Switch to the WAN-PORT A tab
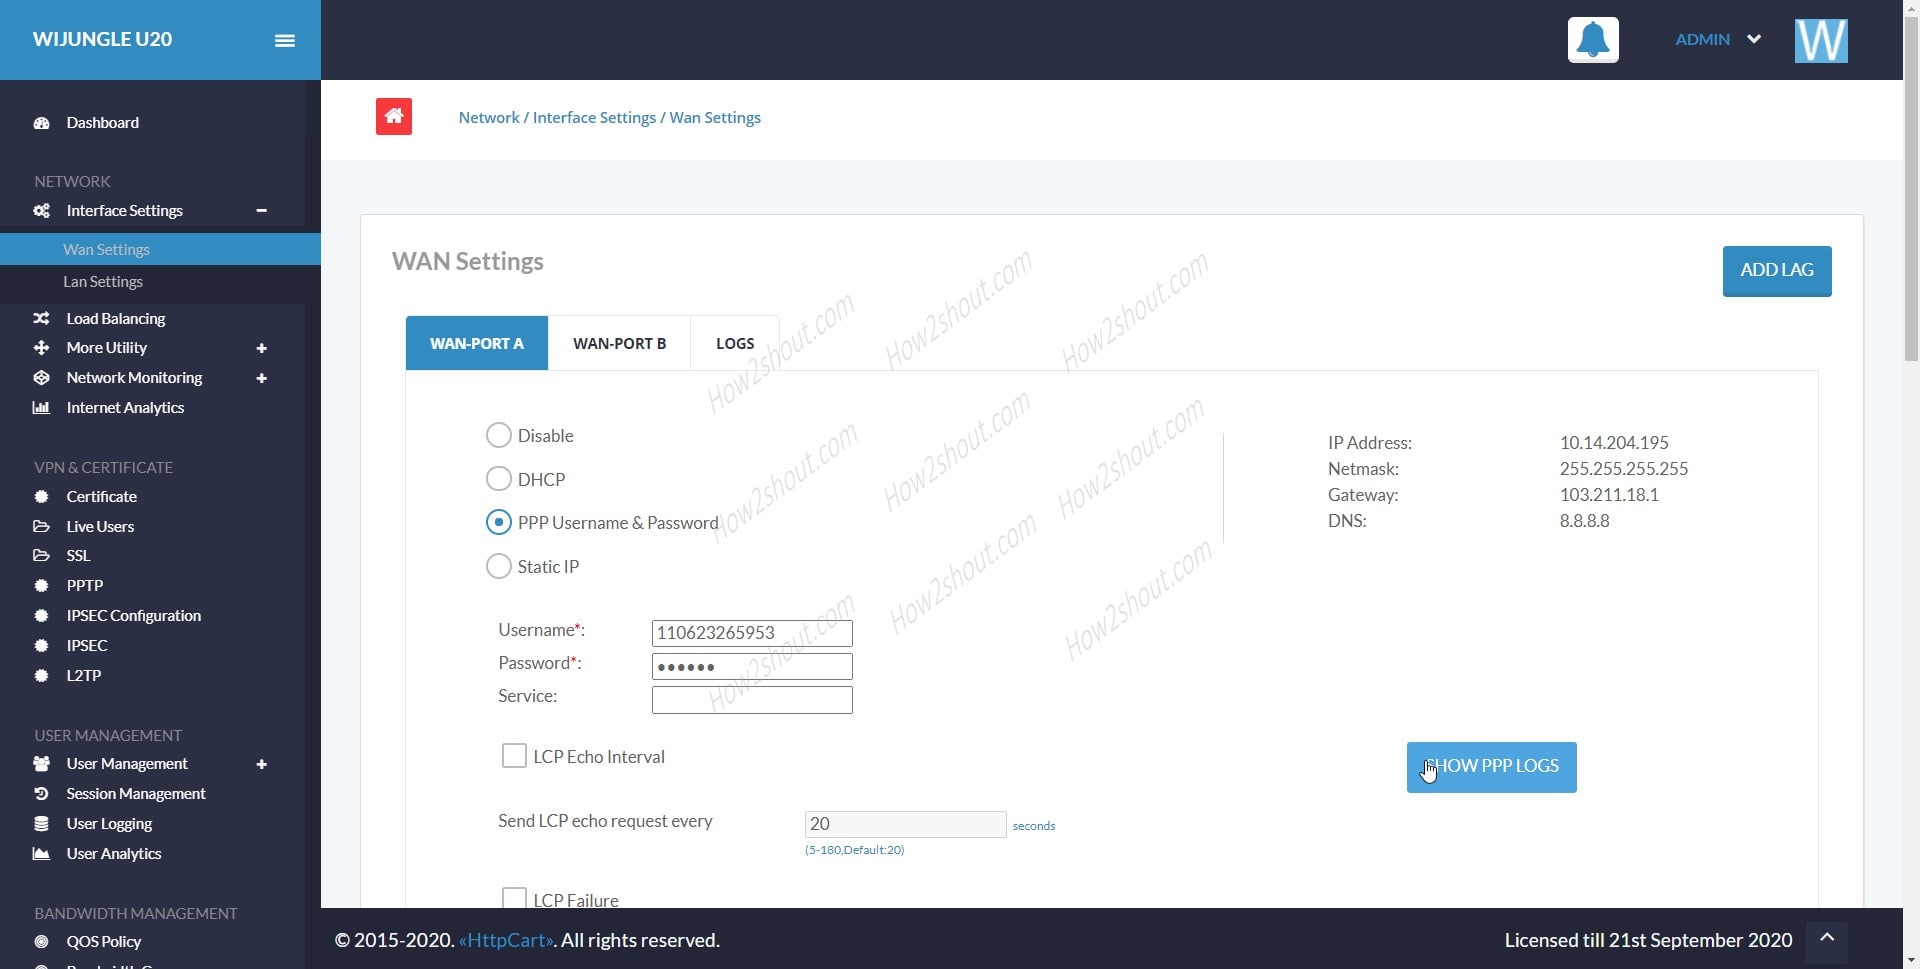This screenshot has height=969, width=1920. coord(477,343)
